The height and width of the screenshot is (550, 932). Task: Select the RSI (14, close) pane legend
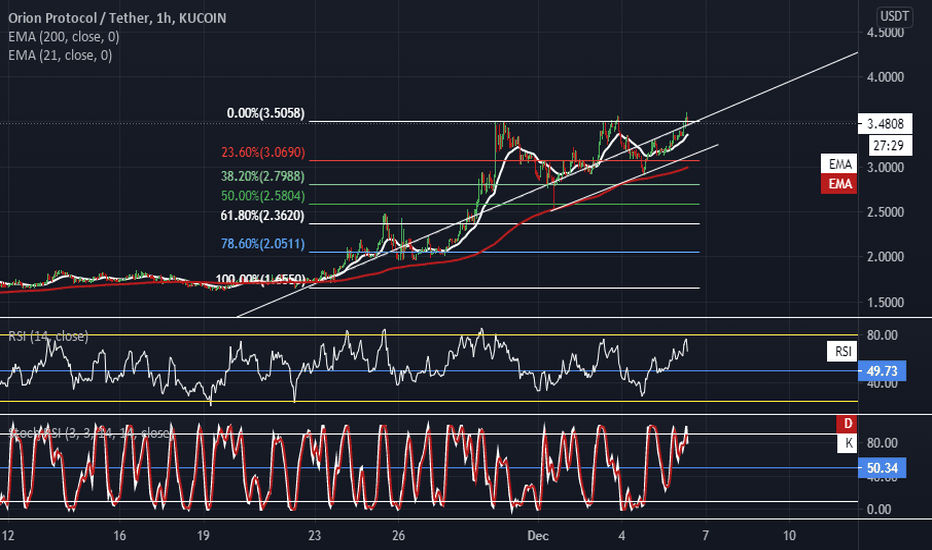[48, 337]
